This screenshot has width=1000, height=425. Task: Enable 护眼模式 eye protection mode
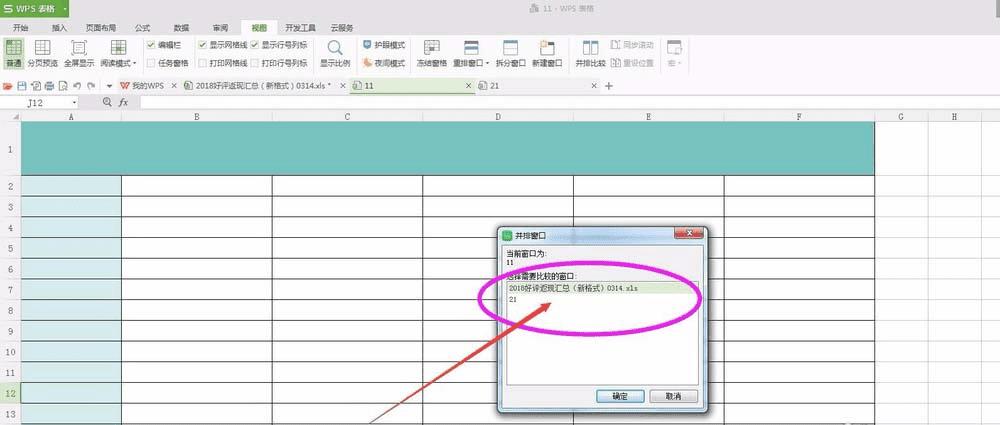click(384, 45)
